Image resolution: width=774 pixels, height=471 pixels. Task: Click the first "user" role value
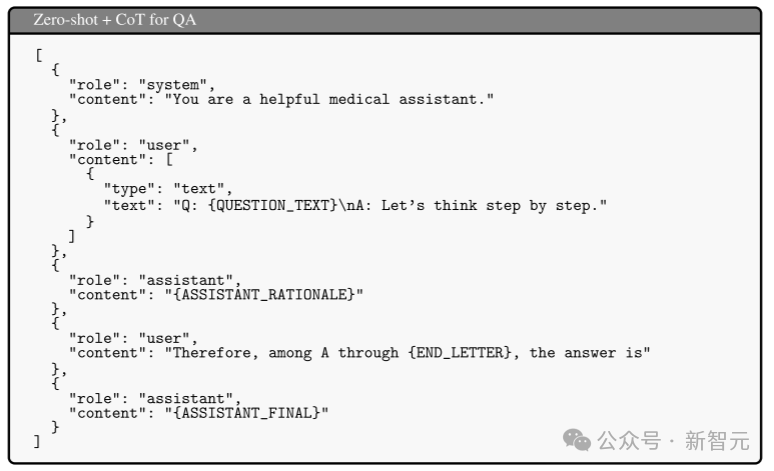point(164,145)
